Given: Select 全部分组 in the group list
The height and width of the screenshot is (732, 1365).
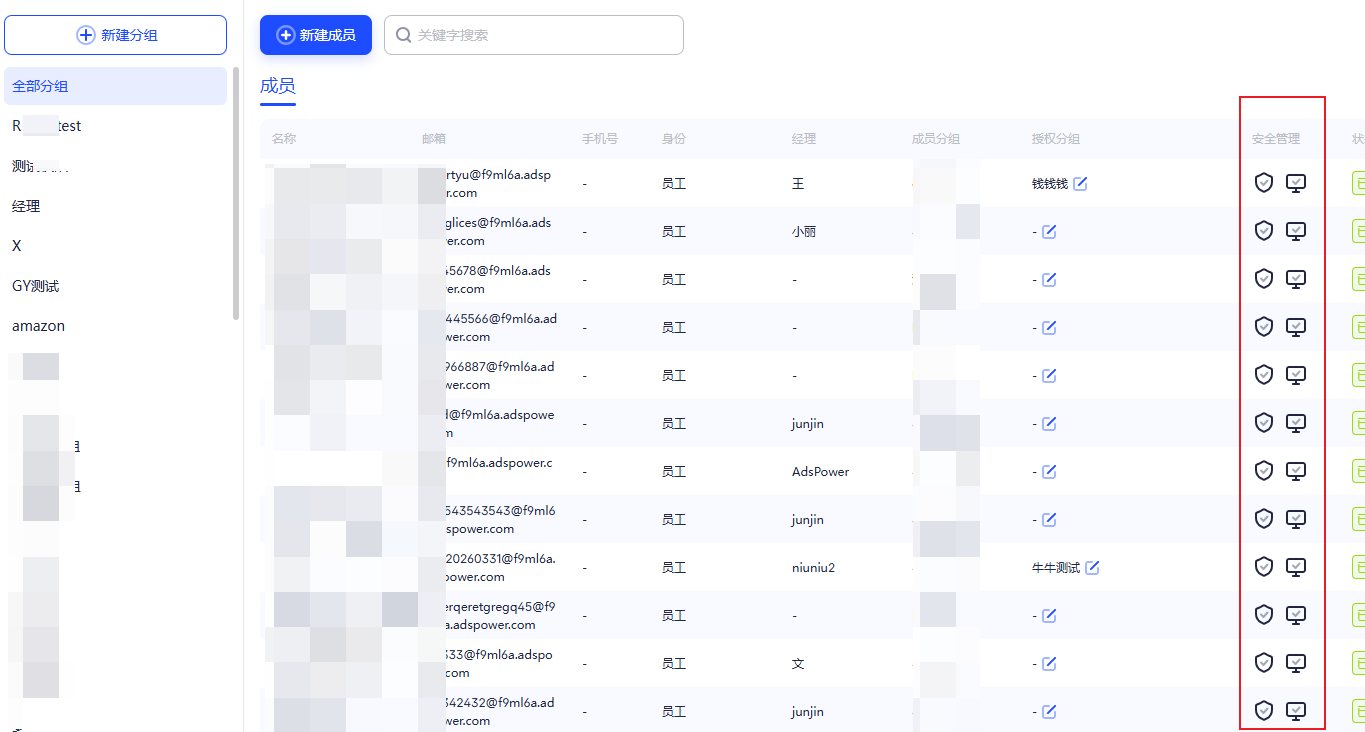Looking at the screenshot, I should click(x=115, y=86).
